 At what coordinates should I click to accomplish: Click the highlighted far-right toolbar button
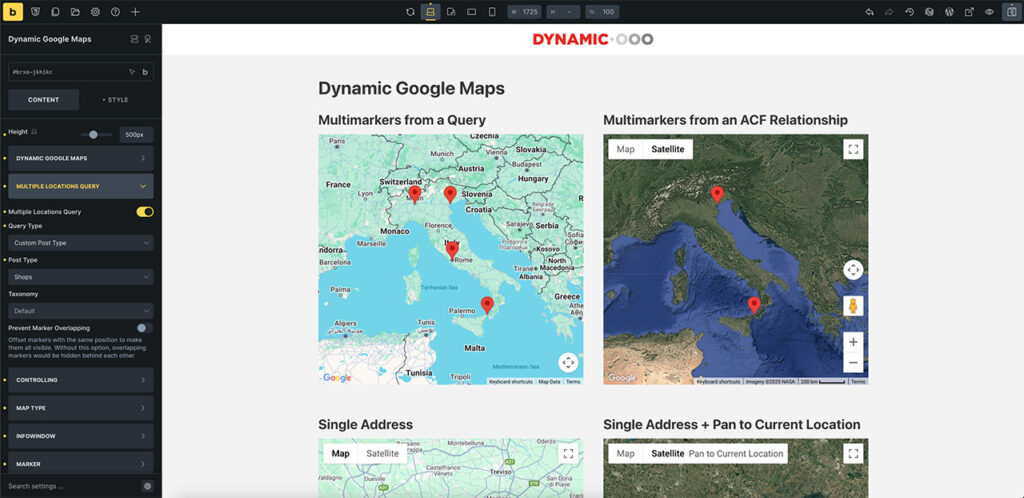click(x=1012, y=12)
